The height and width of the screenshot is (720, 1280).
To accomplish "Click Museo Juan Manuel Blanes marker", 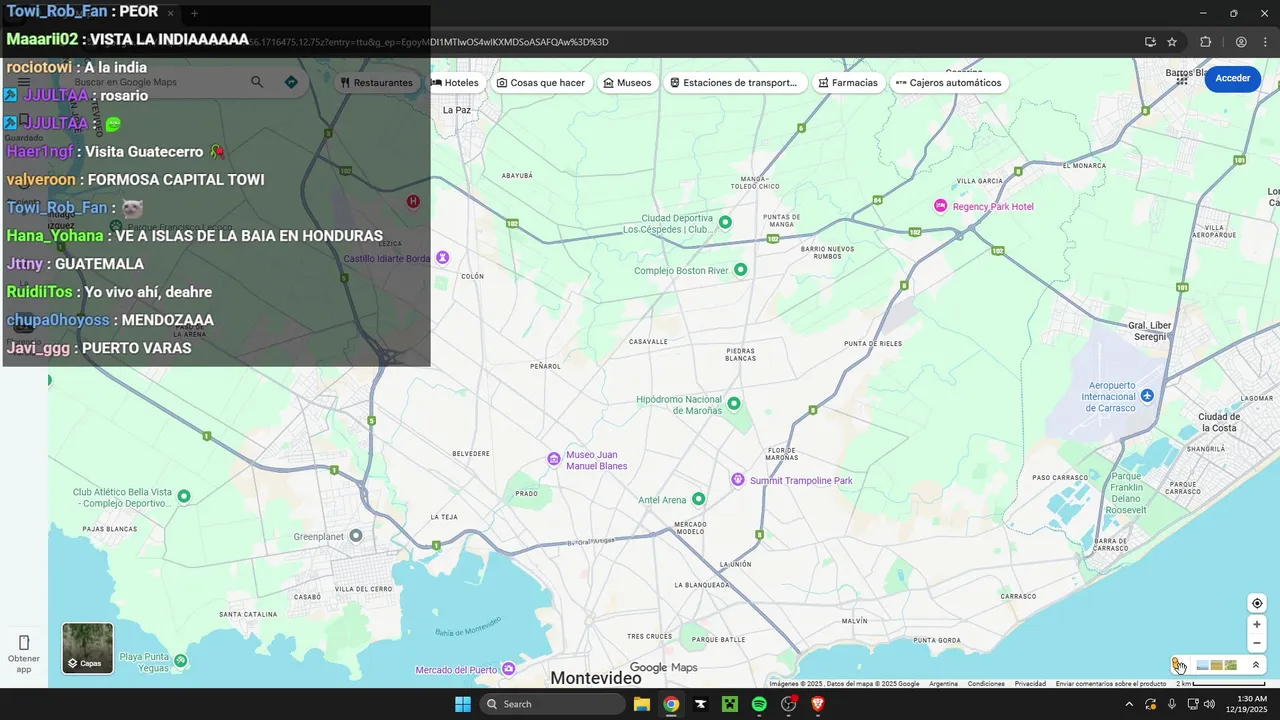I will click(553, 459).
